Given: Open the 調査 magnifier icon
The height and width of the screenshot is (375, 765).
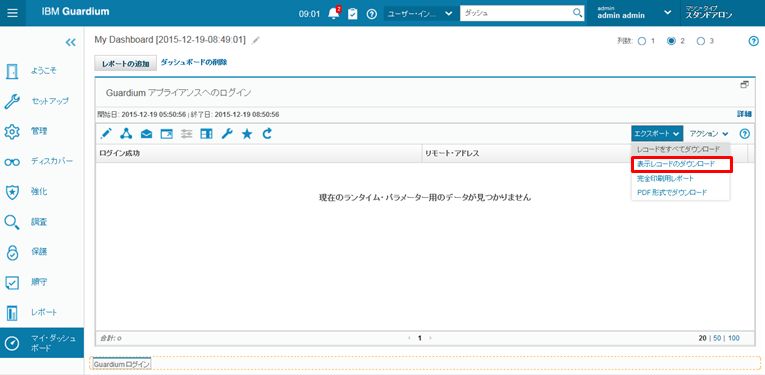Looking at the screenshot, I should click(x=12, y=222).
